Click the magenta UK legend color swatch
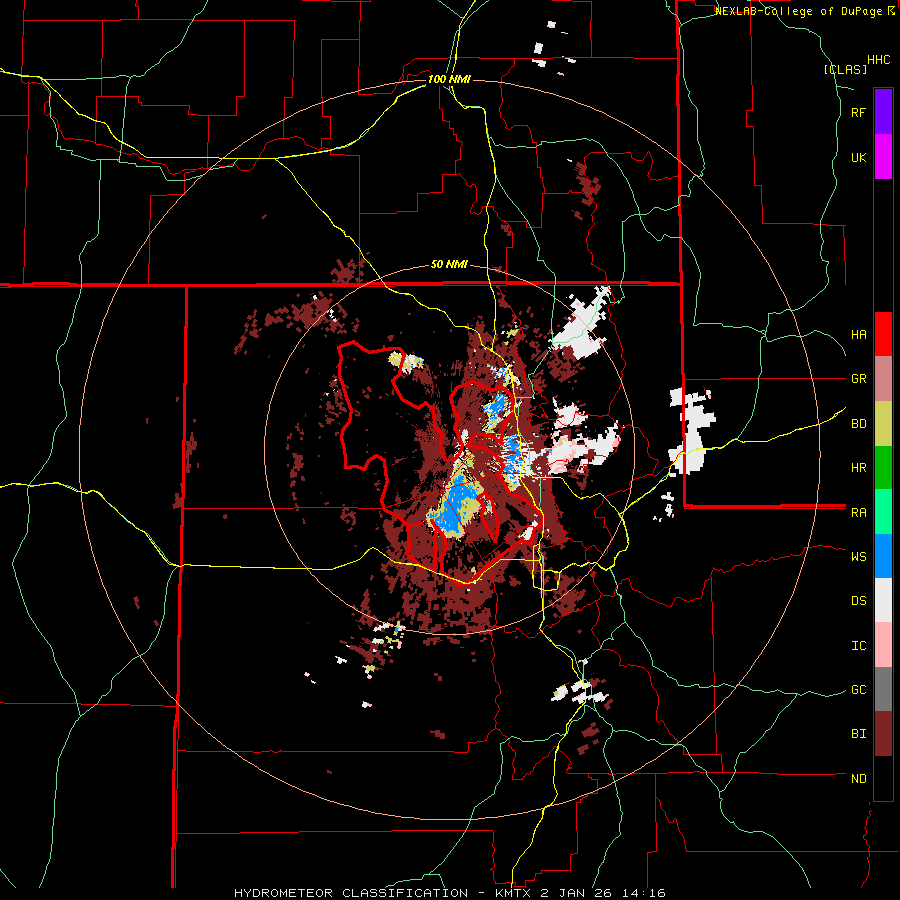Image resolution: width=900 pixels, height=900 pixels. (883, 157)
